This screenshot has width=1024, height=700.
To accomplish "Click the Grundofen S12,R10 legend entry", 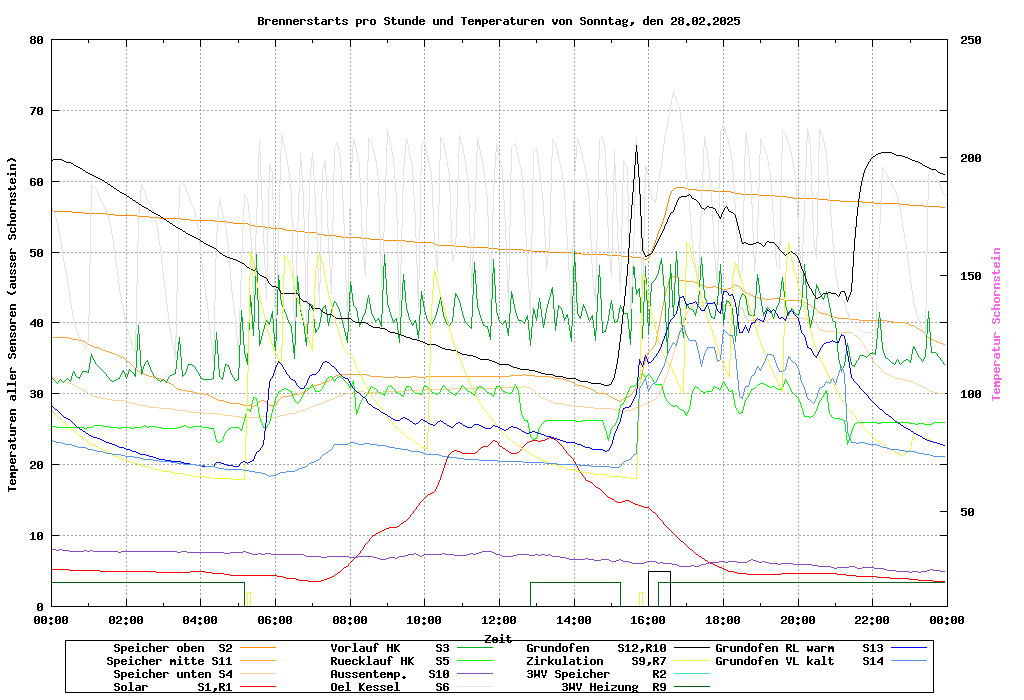I will tap(596, 648).
